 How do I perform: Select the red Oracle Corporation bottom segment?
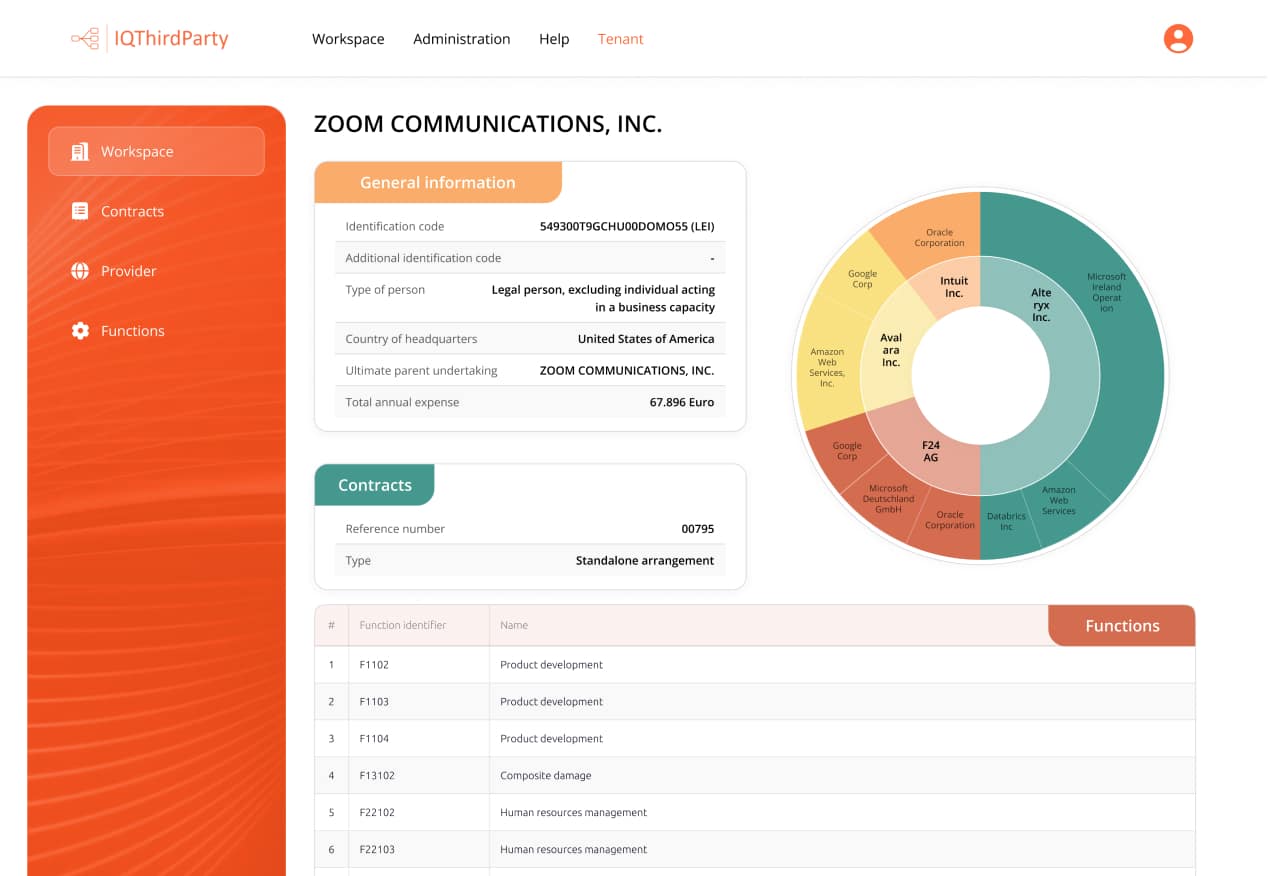pos(949,520)
